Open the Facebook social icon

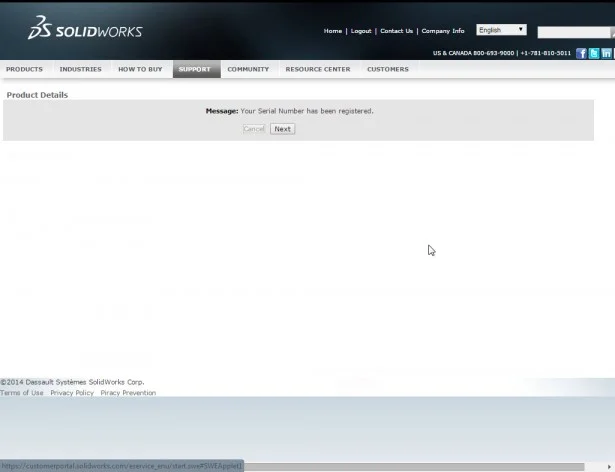point(581,53)
